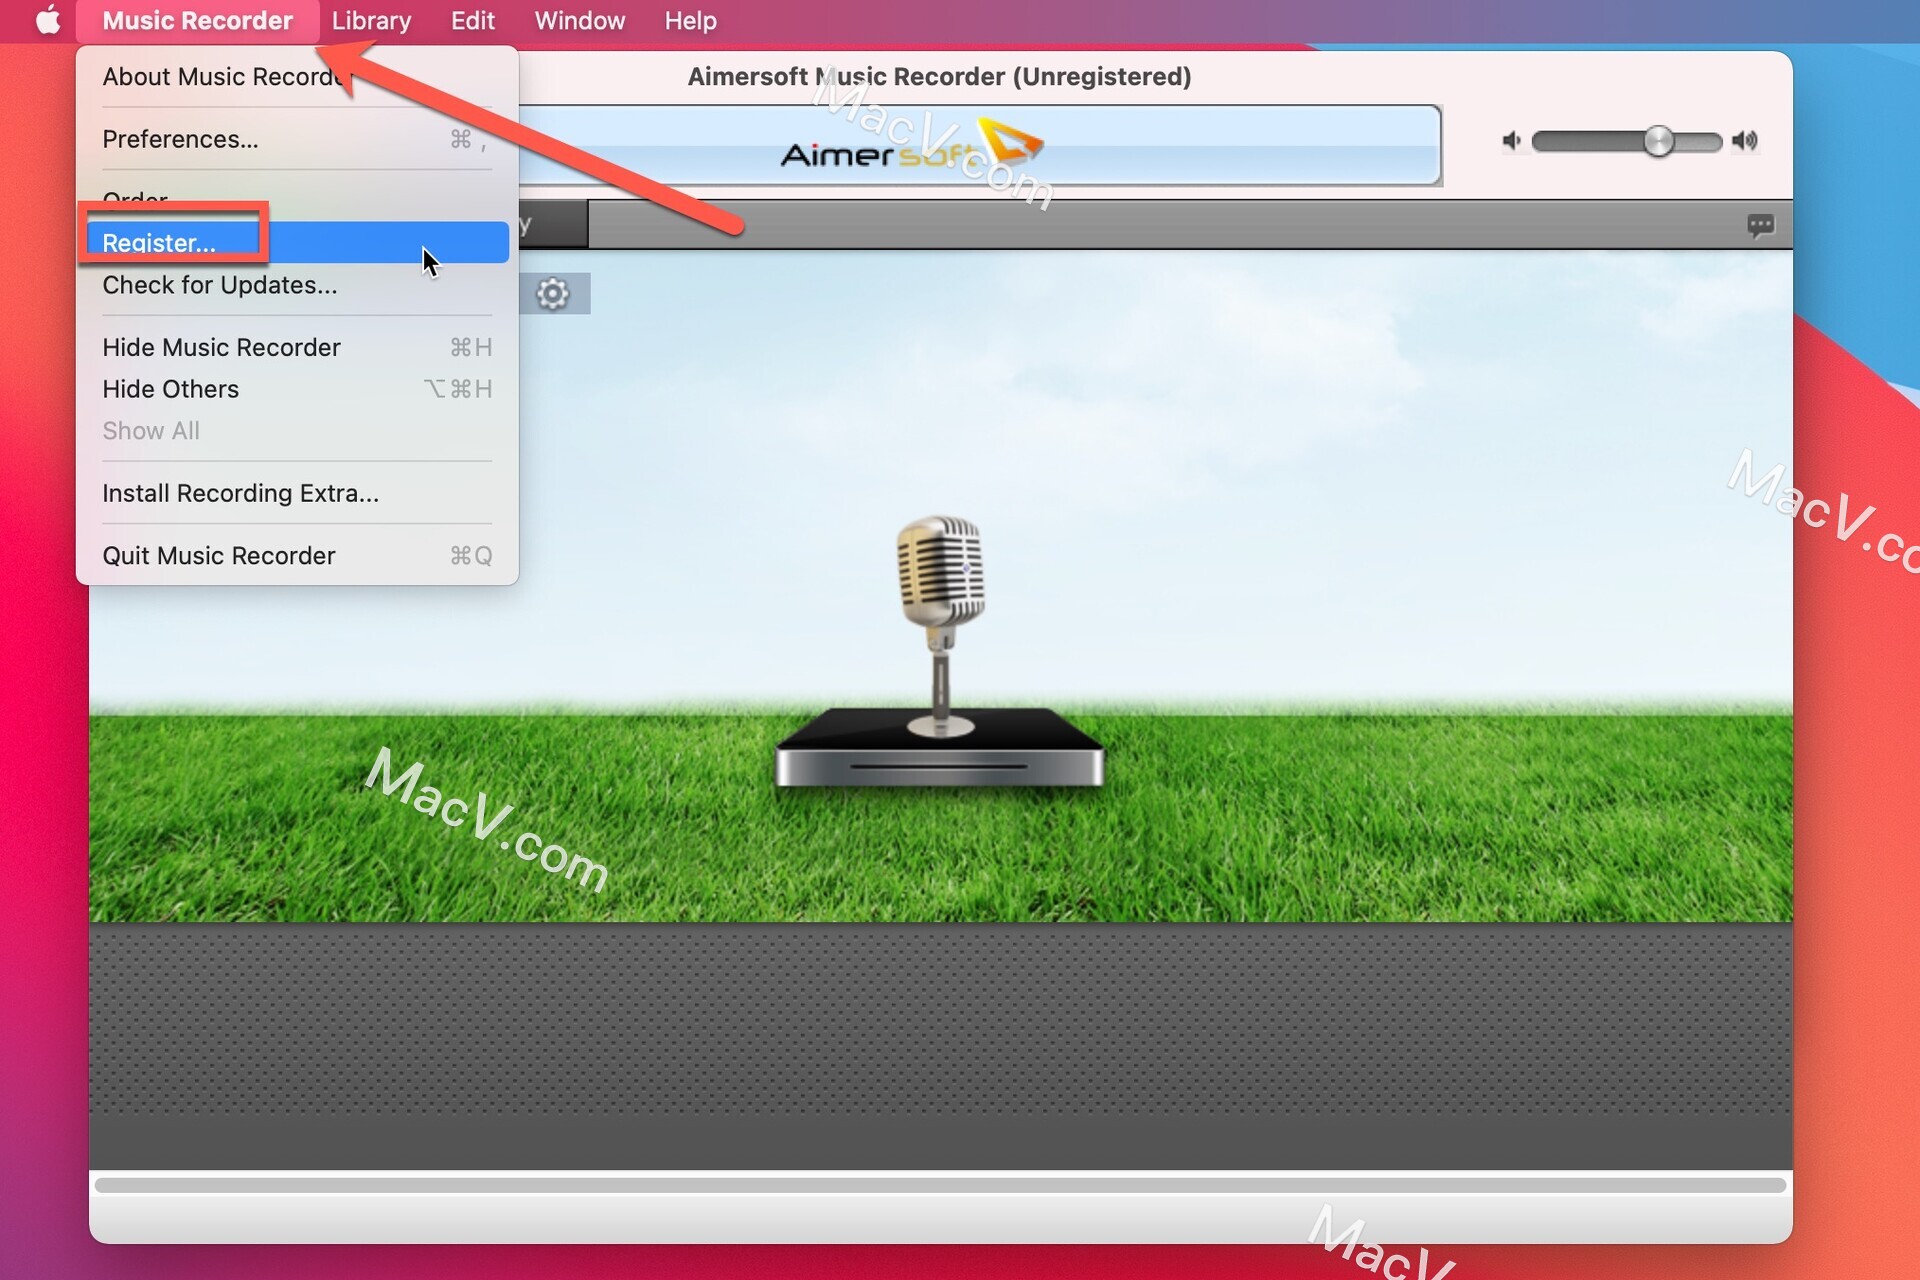Viewport: 1920px width, 1280px height.
Task: Choose Quit Music Recorder
Action: point(296,555)
